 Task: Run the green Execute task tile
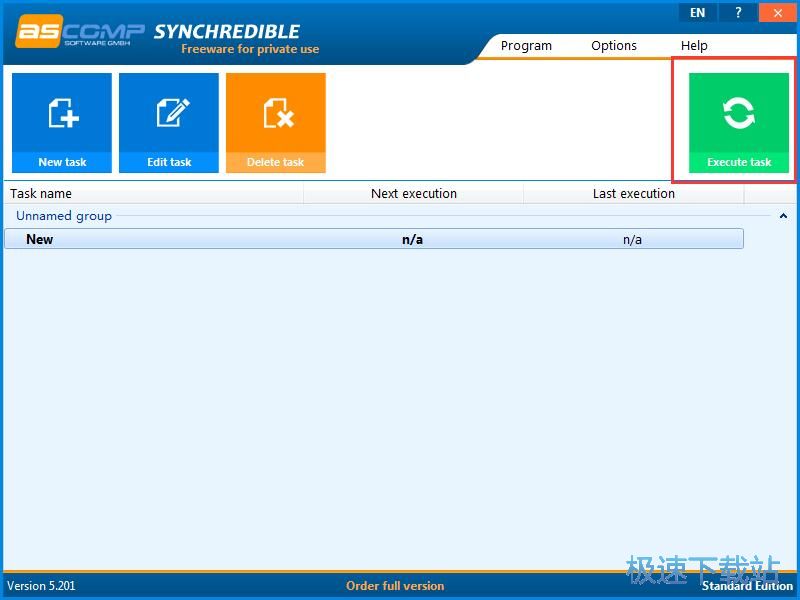point(738,123)
